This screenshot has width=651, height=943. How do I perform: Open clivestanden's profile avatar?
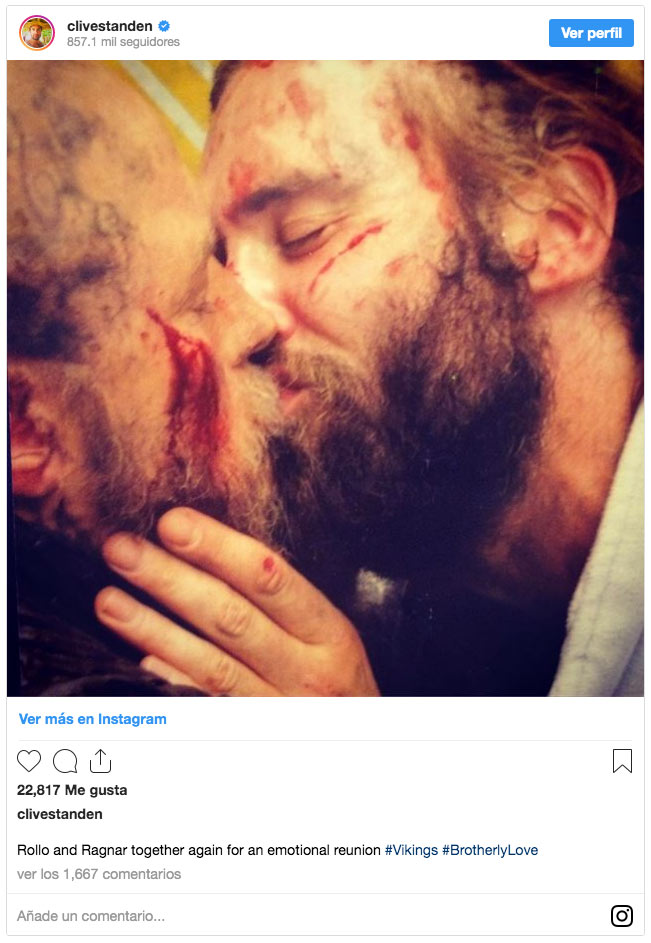(37, 33)
